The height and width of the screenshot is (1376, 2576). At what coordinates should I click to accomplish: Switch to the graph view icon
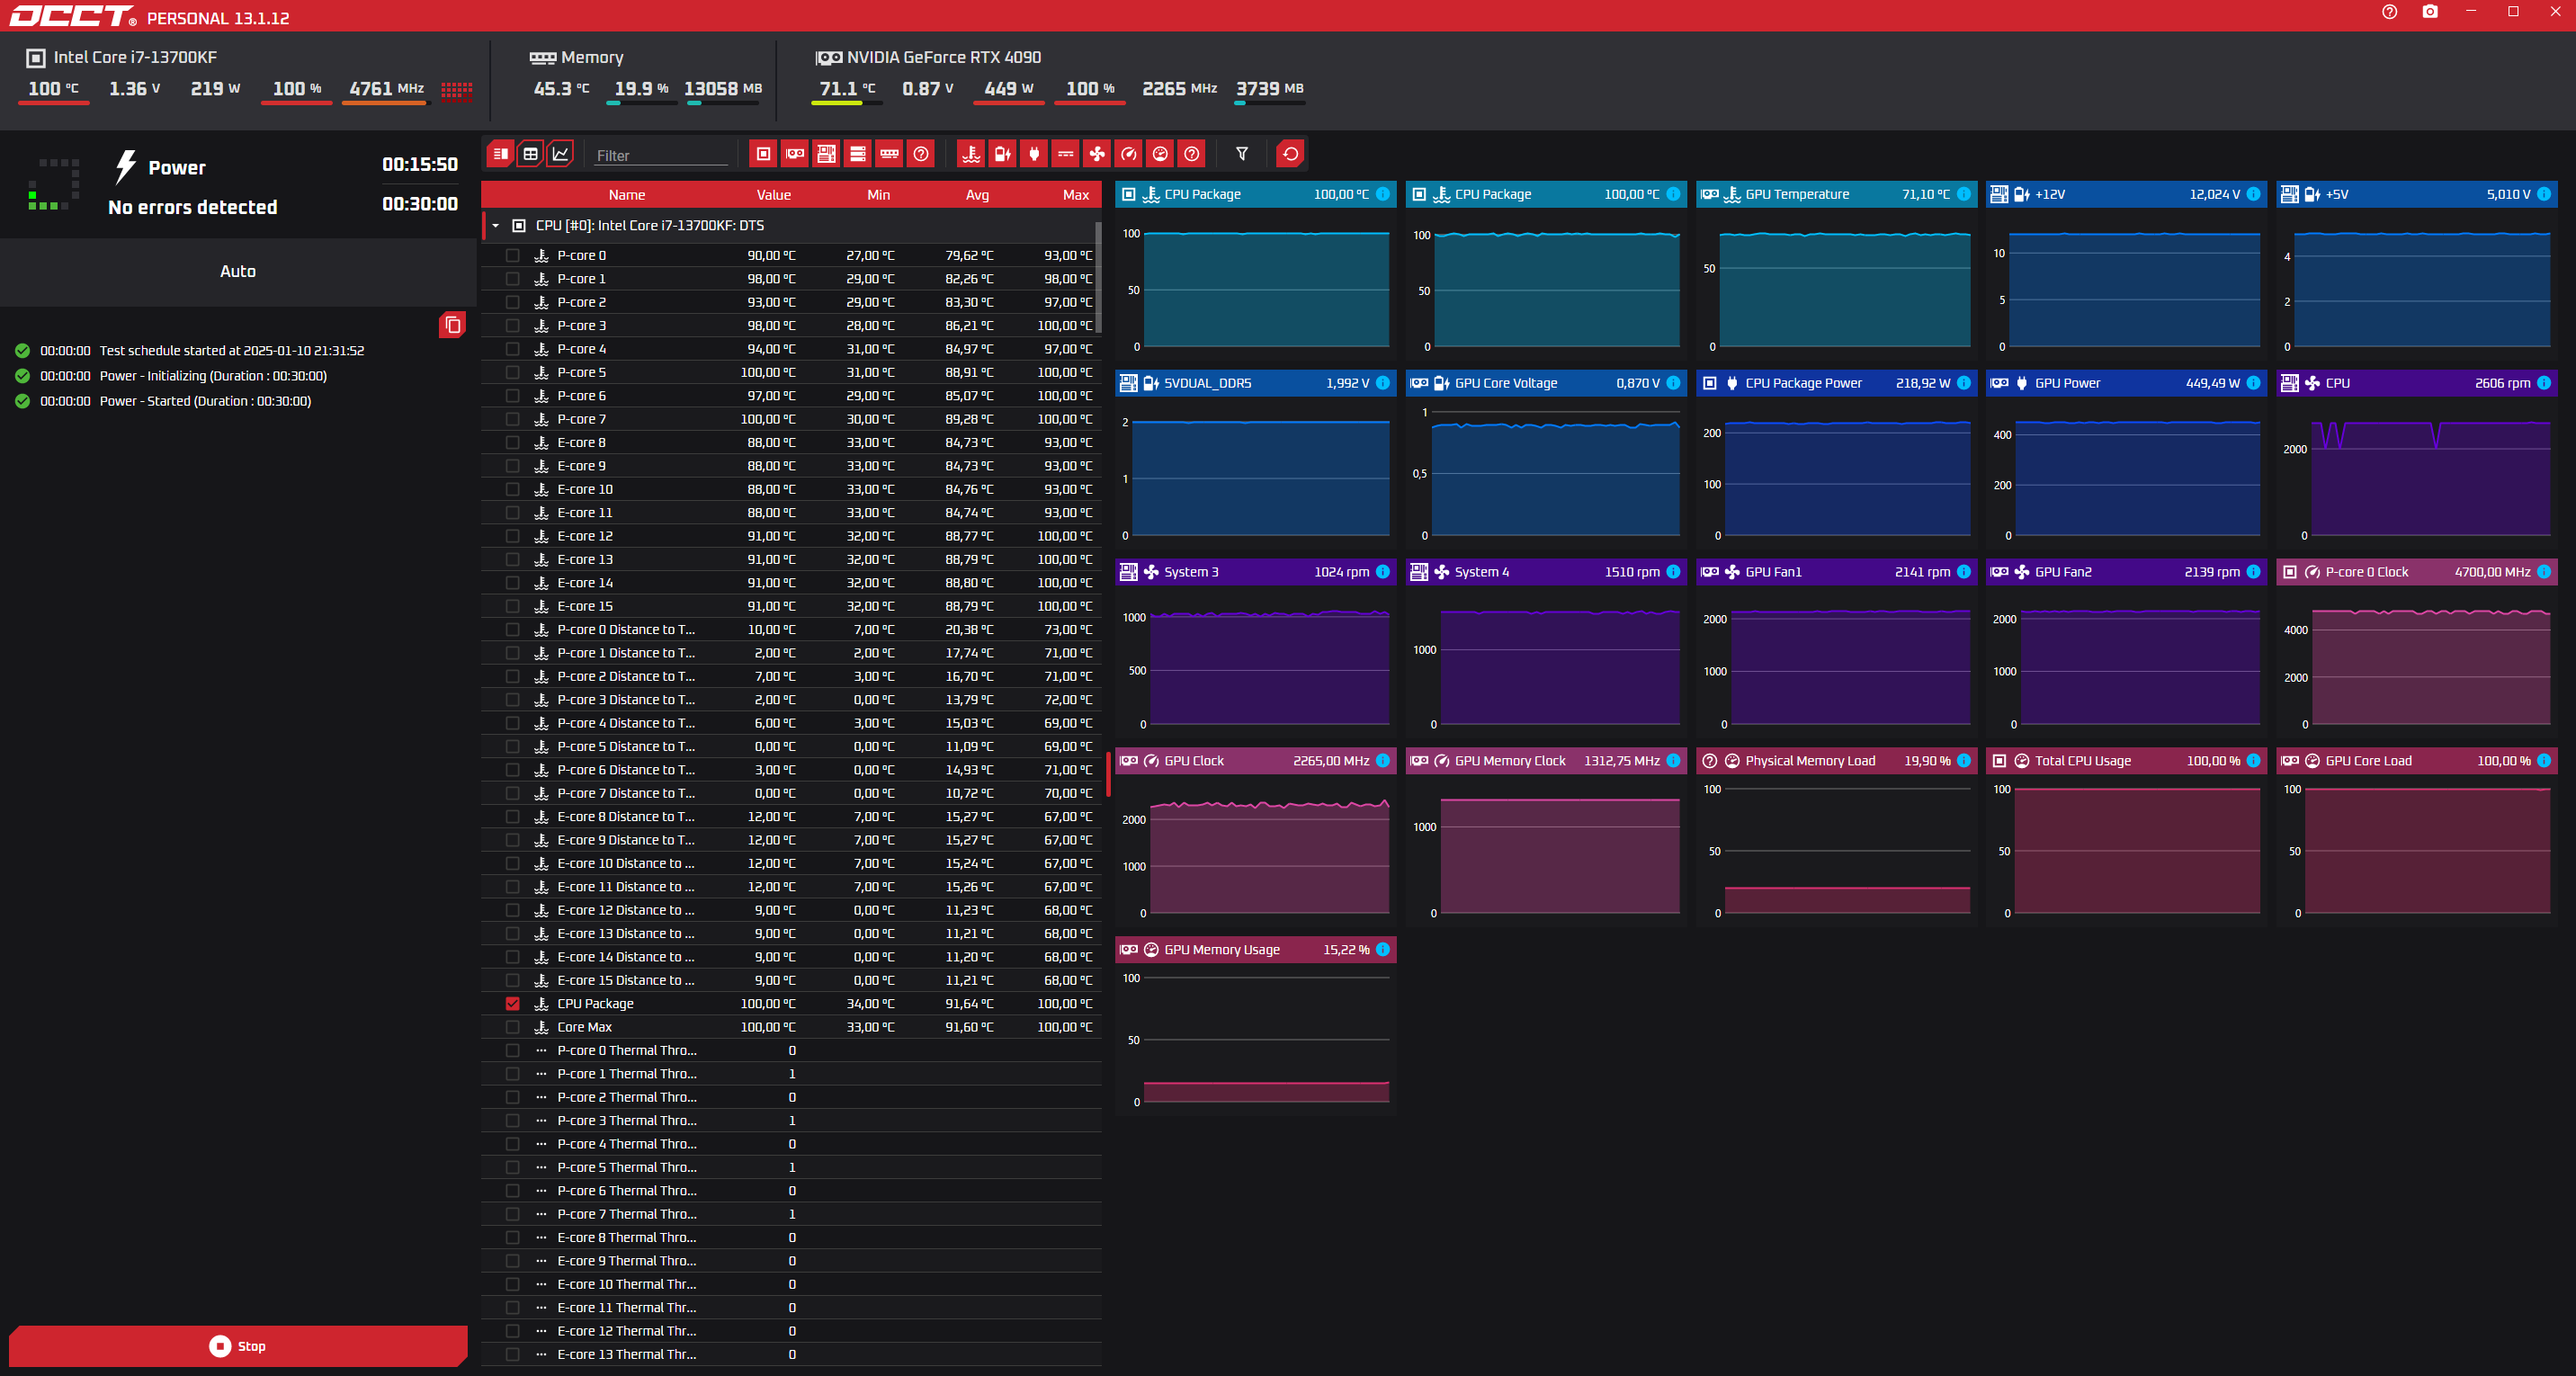click(x=560, y=154)
